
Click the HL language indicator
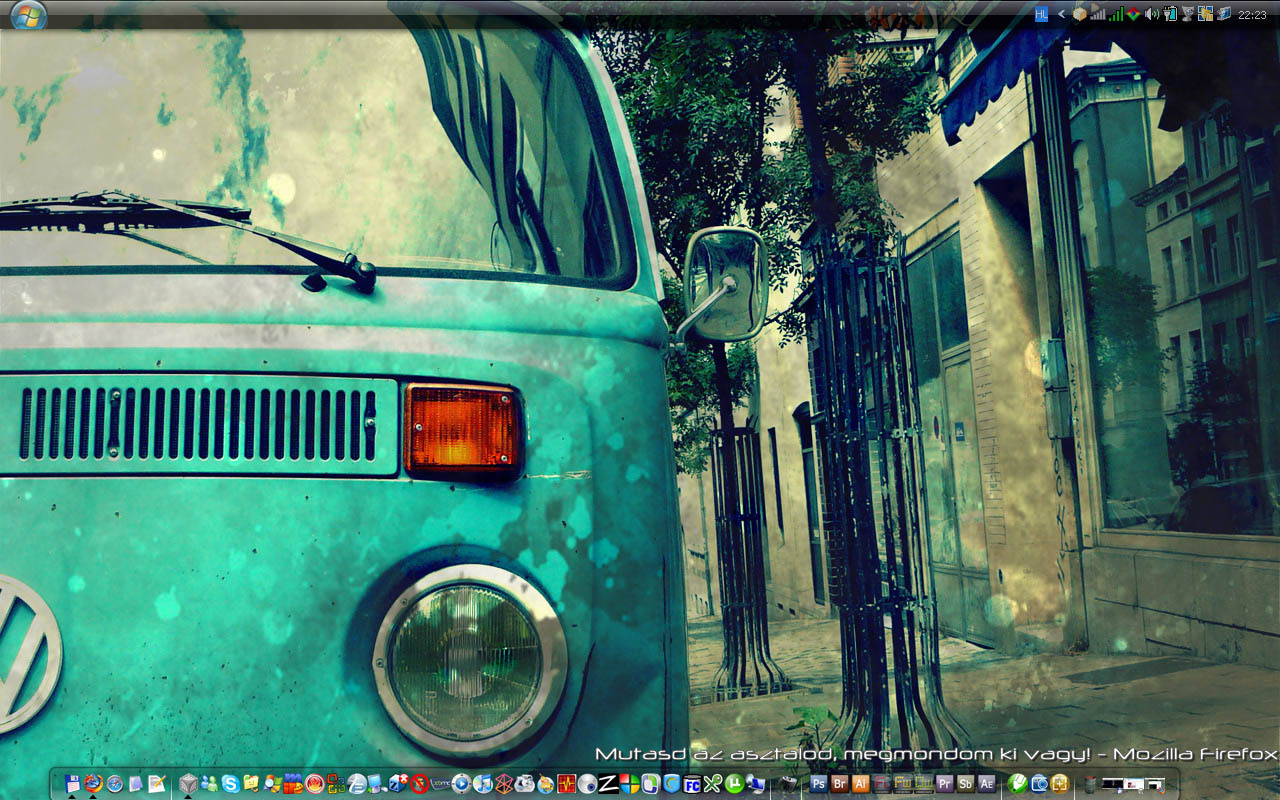click(x=1041, y=14)
